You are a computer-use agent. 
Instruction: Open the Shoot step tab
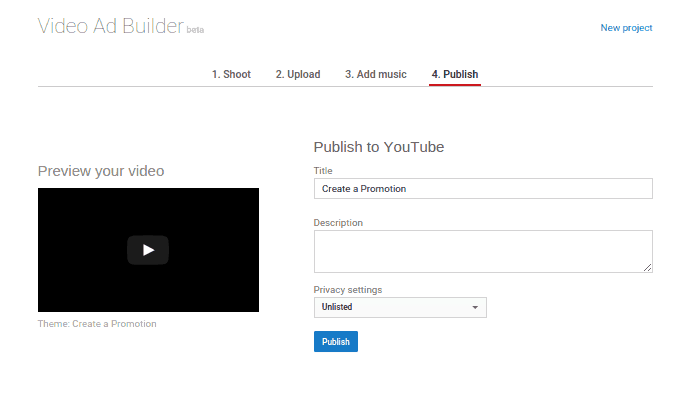point(231,74)
